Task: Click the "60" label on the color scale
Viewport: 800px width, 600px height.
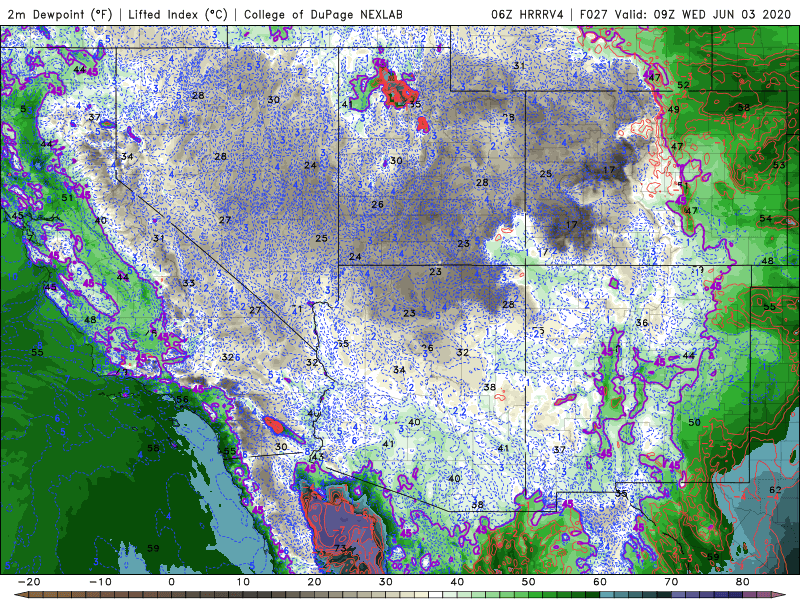Action: pyautogui.click(x=600, y=582)
